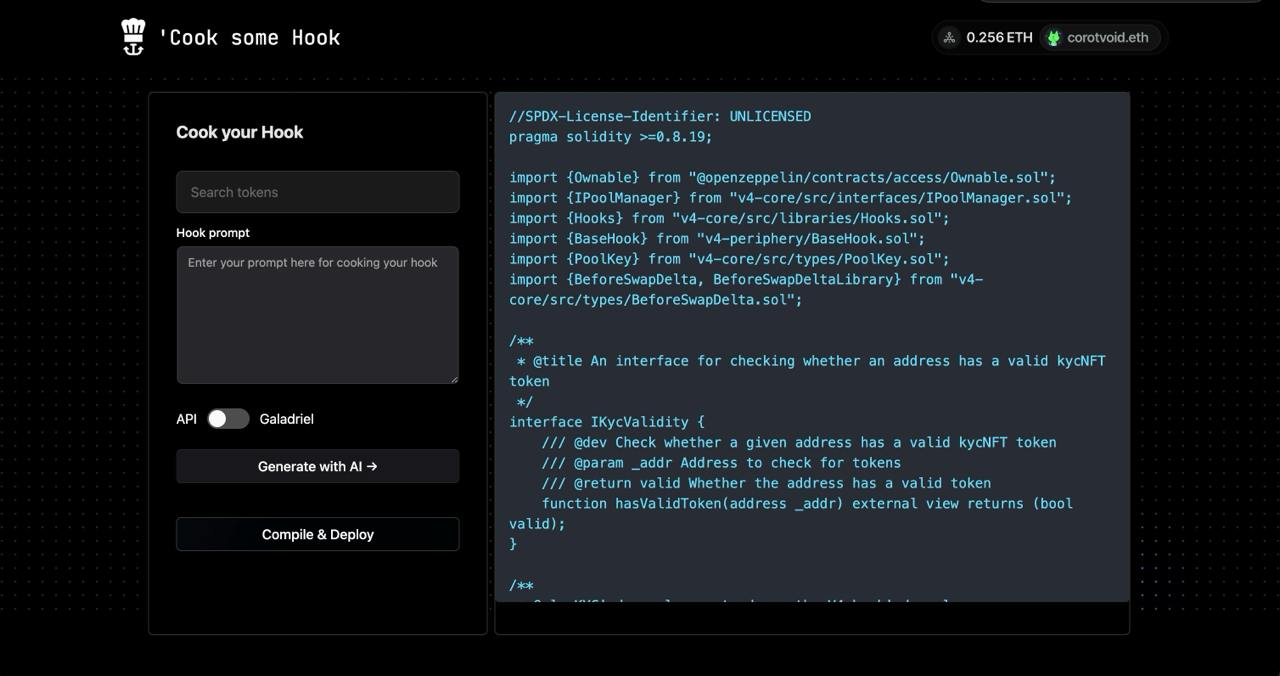Open the 0.256 ETH balance display
This screenshot has height=676, width=1280.
pyautogui.click(x=998, y=38)
